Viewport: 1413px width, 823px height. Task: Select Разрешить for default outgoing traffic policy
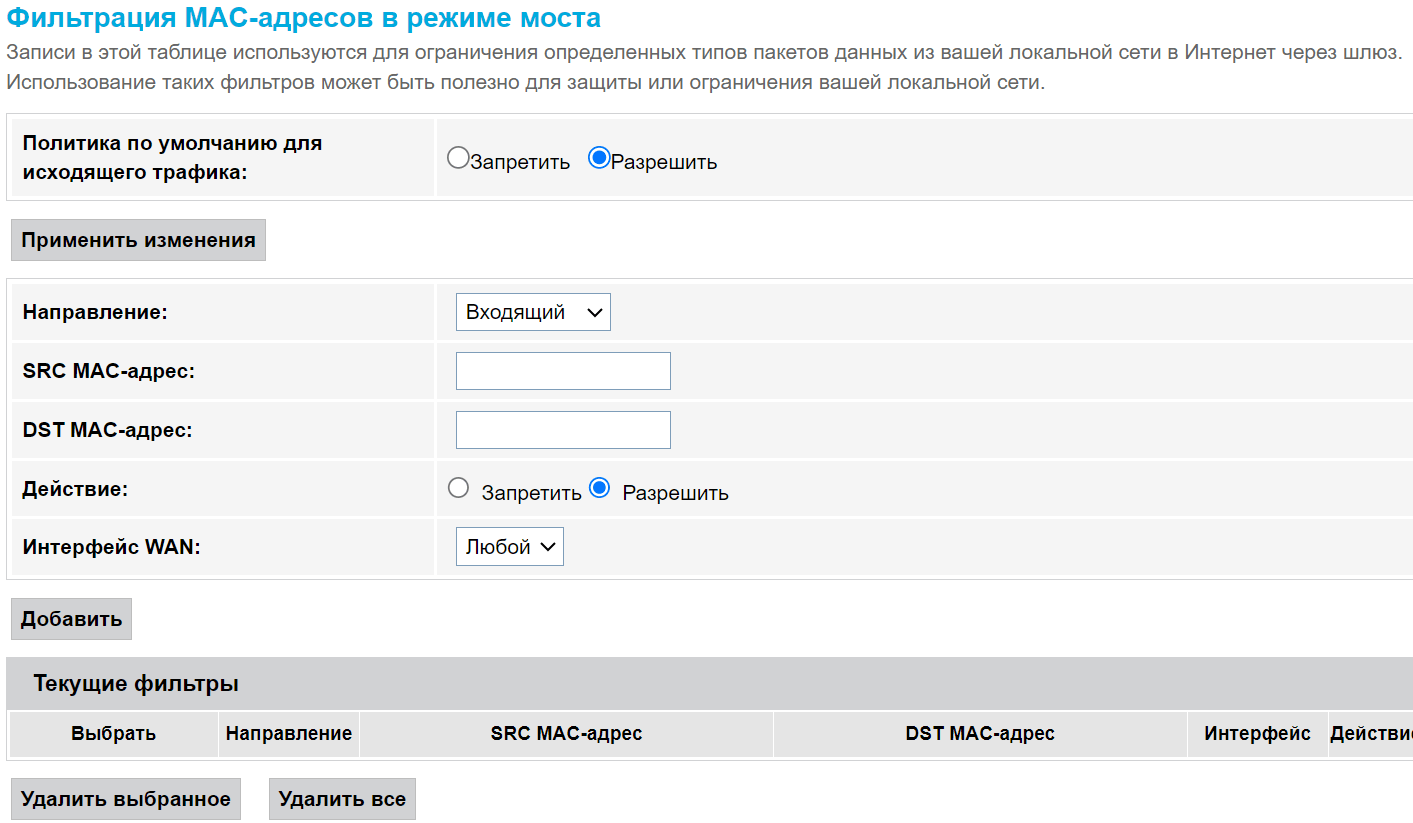coord(599,158)
